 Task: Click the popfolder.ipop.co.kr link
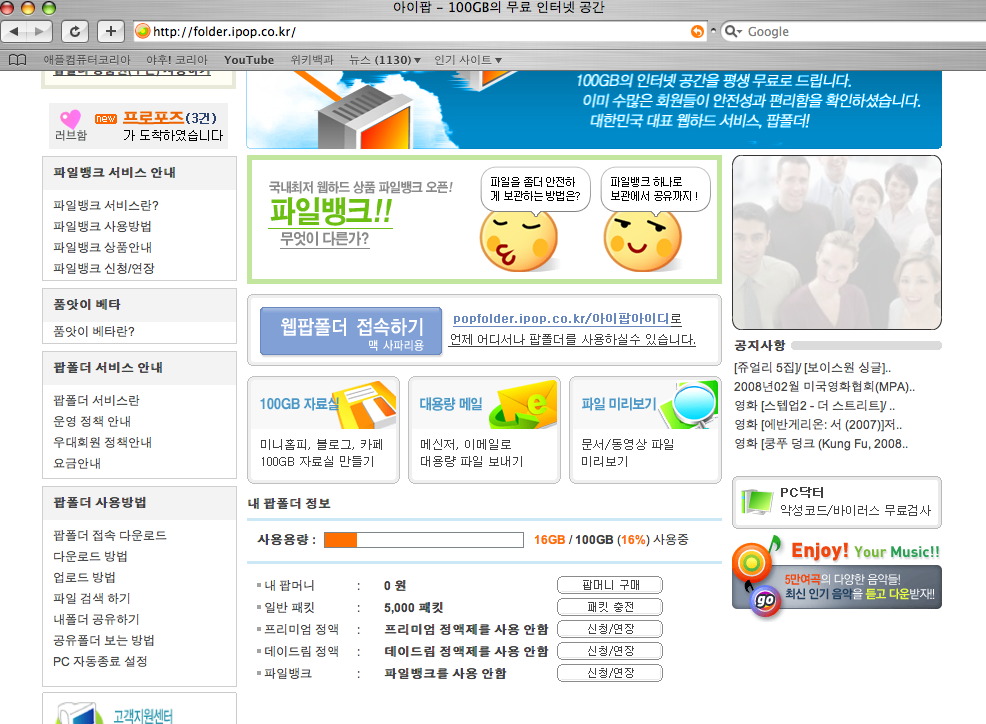point(567,318)
